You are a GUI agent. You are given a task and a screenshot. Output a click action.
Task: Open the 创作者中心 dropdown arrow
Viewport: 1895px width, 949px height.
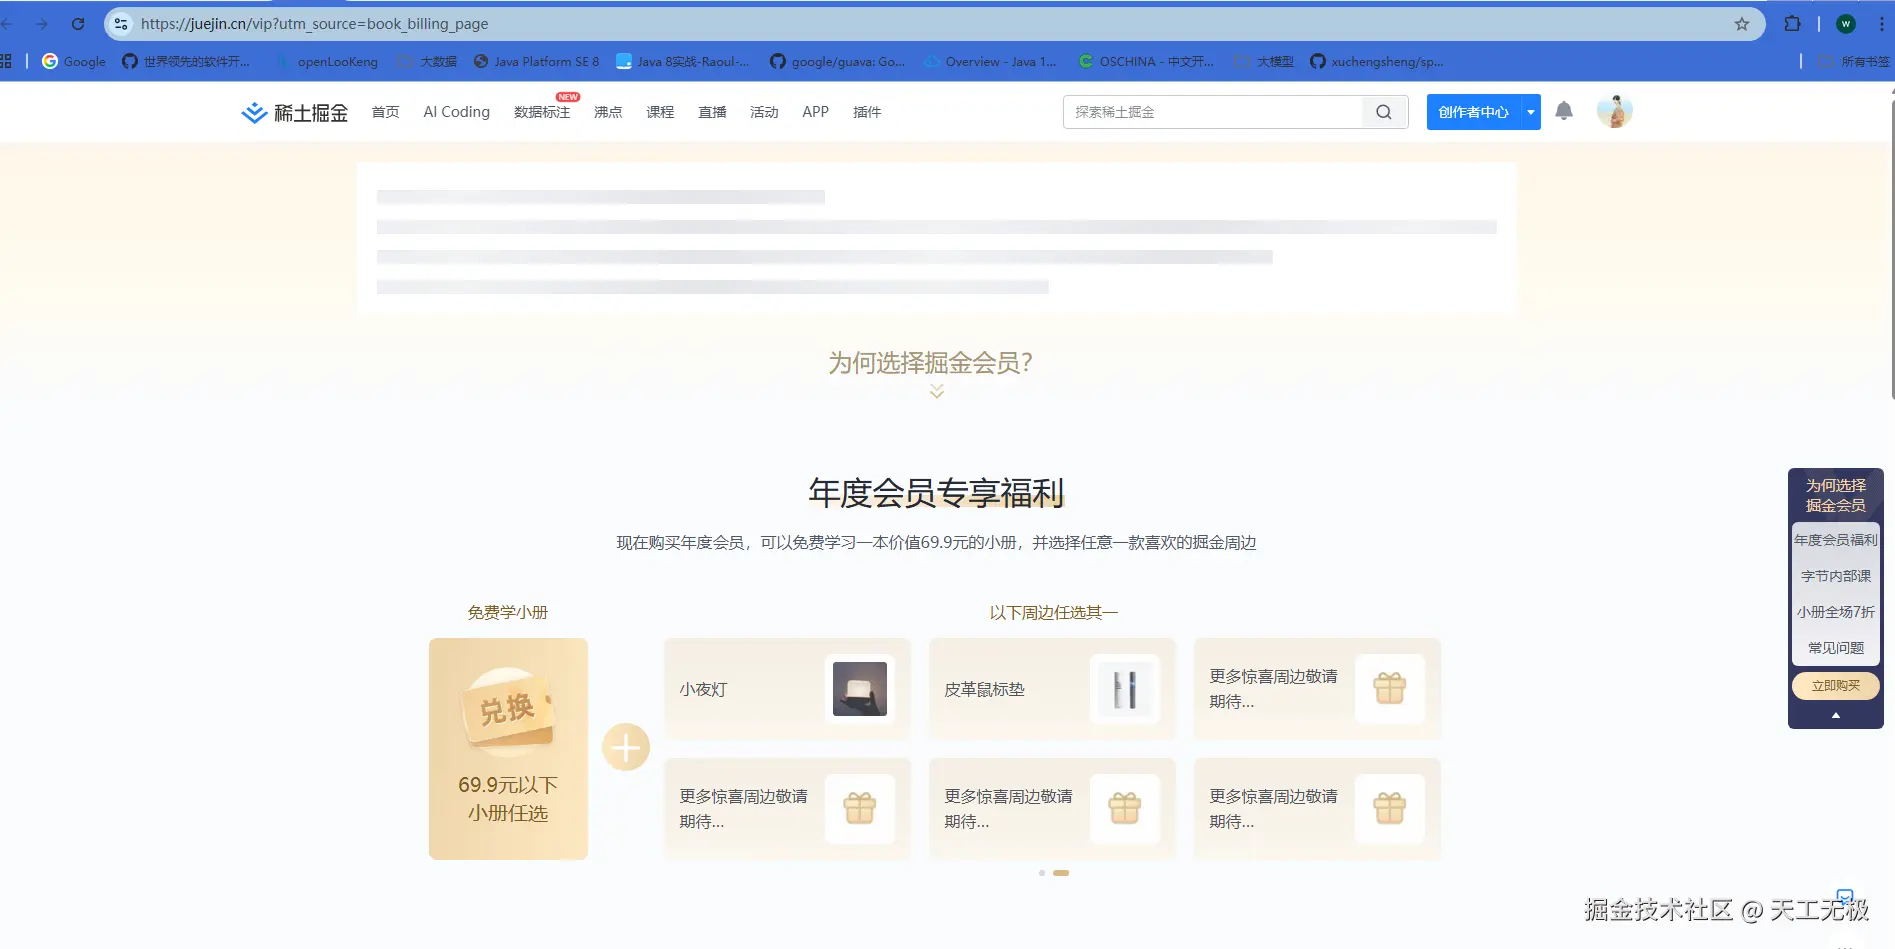(x=1530, y=112)
